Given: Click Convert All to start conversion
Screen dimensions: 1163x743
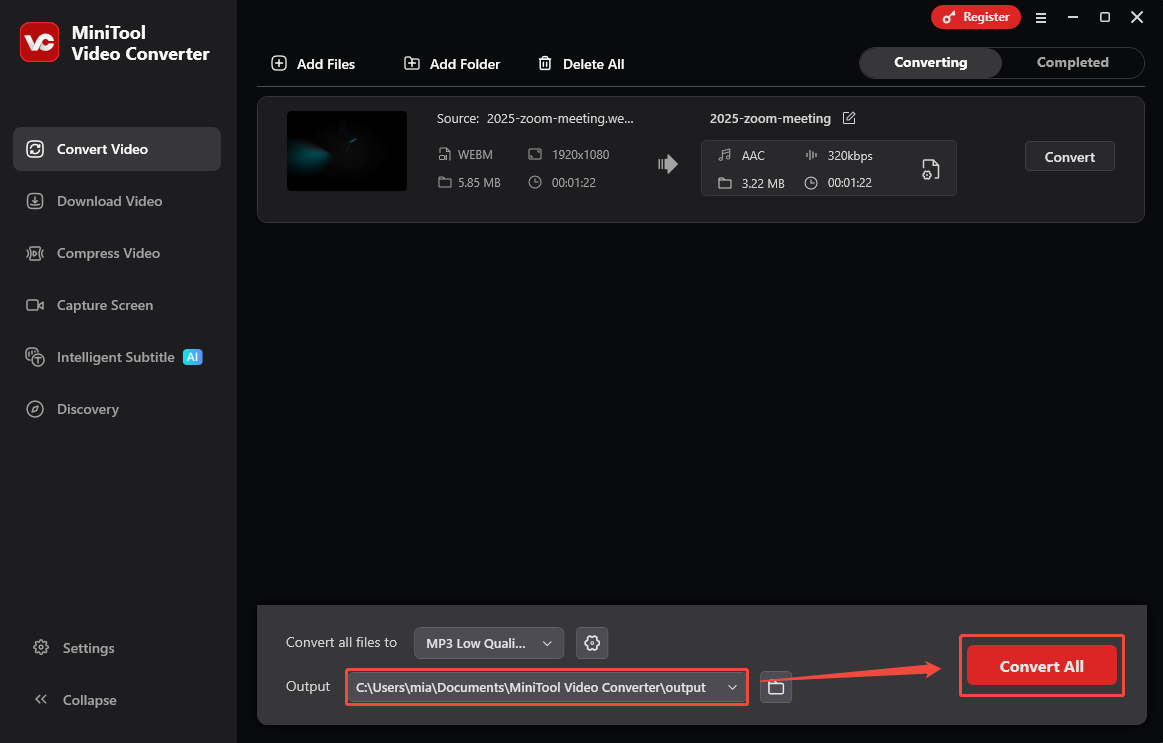Looking at the screenshot, I should 1041,665.
